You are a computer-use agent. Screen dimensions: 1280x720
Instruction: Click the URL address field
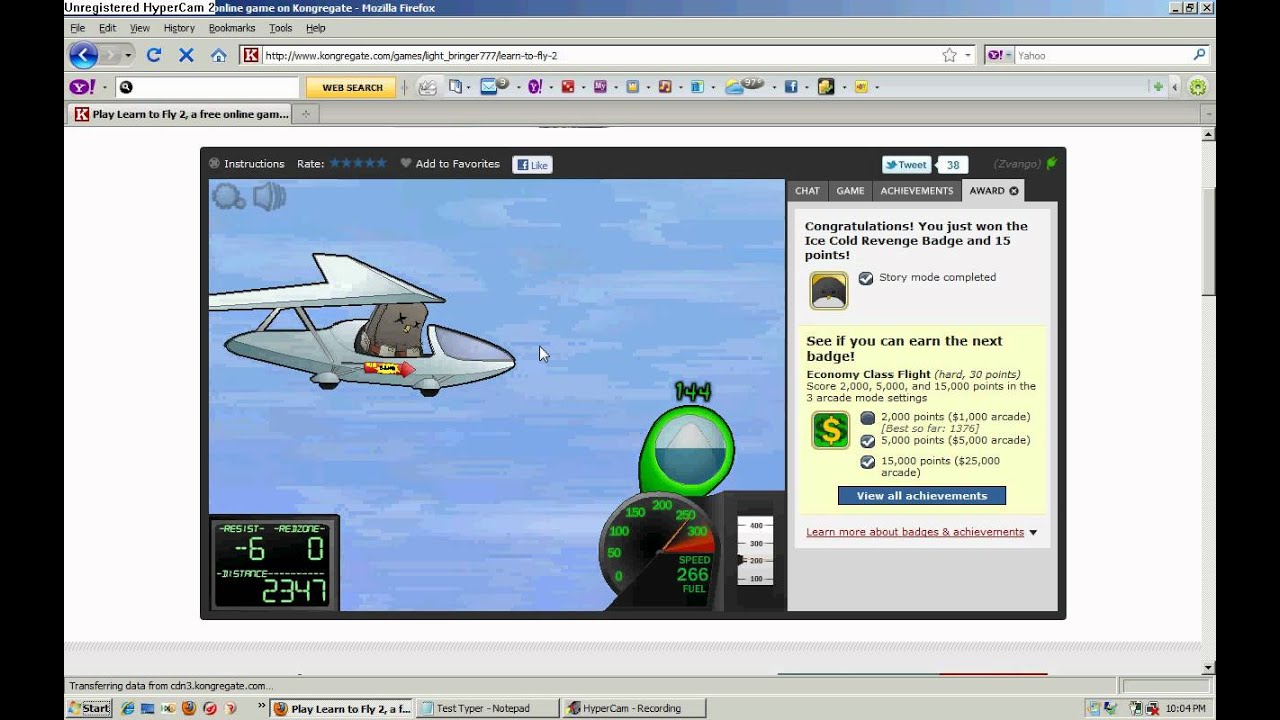point(601,55)
